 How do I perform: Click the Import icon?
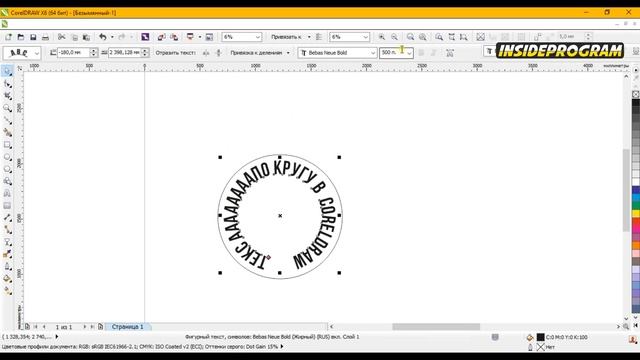click(x=161, y=37)
